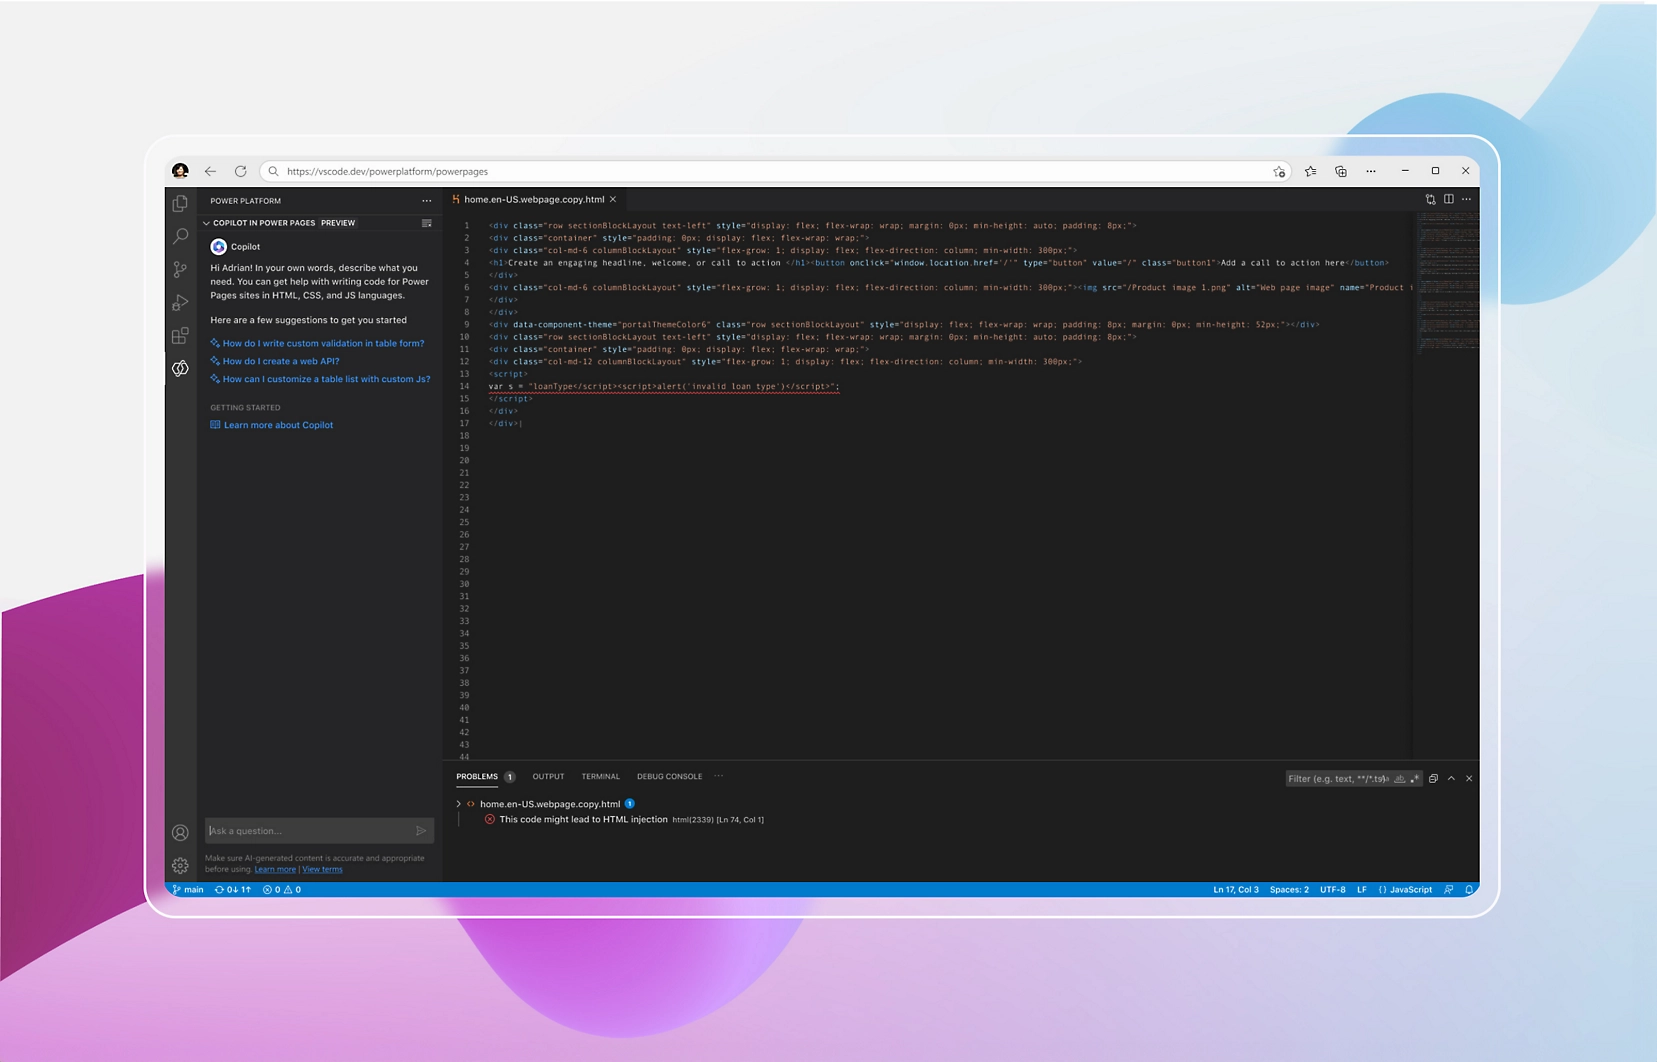Change end of line sequence LF
Screen dimensions: 1657x1062
point(1361,890)
